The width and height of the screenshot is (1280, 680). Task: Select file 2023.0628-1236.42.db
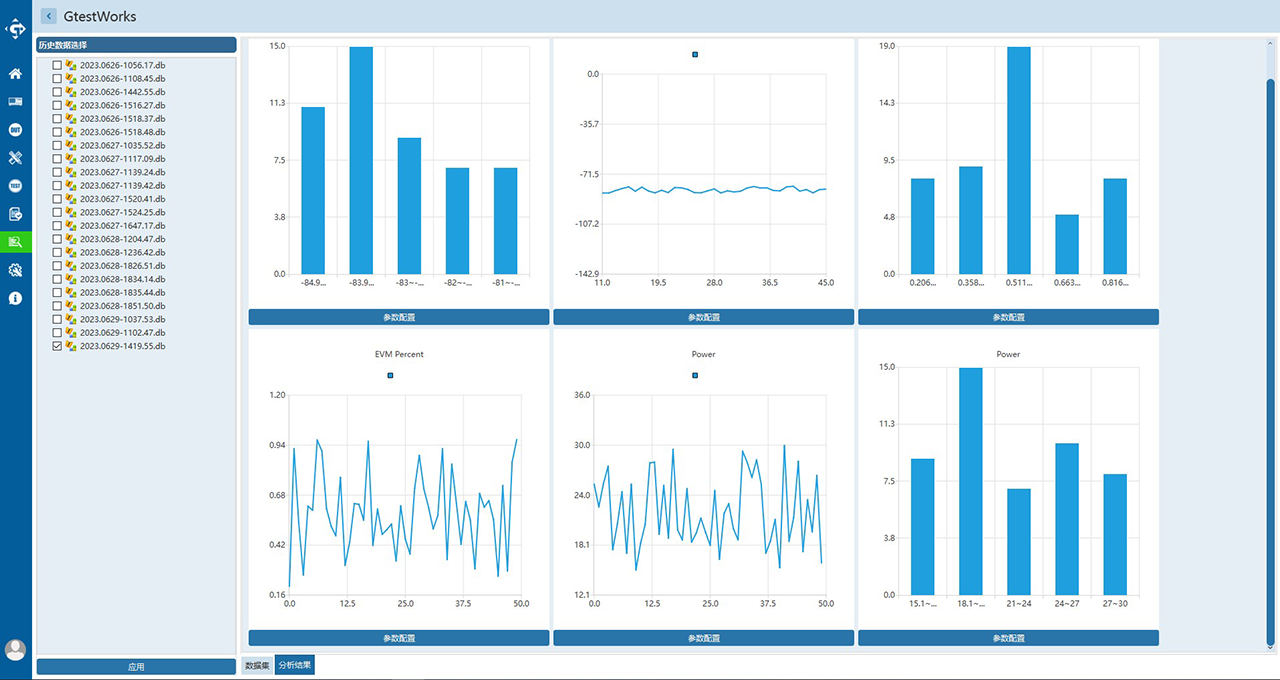(123, 252)
